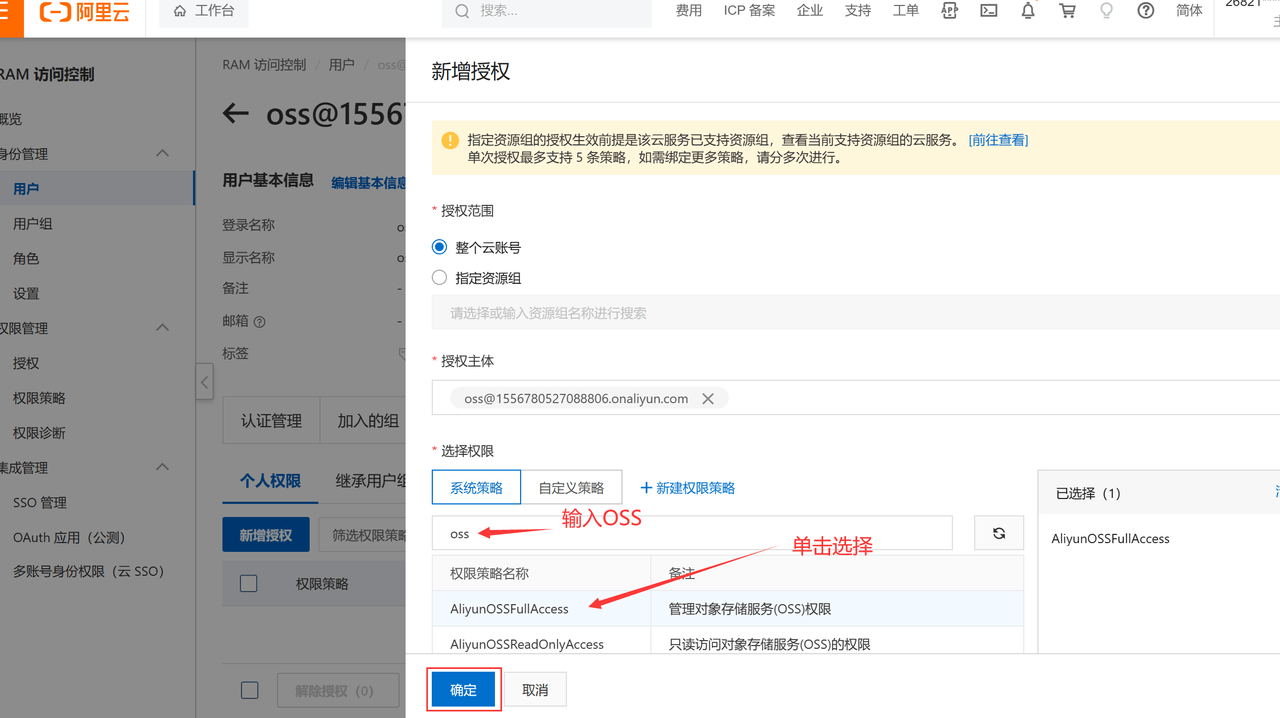Click the 邮箱 help icon
The image size is (1280, 718).
(259, 322)
